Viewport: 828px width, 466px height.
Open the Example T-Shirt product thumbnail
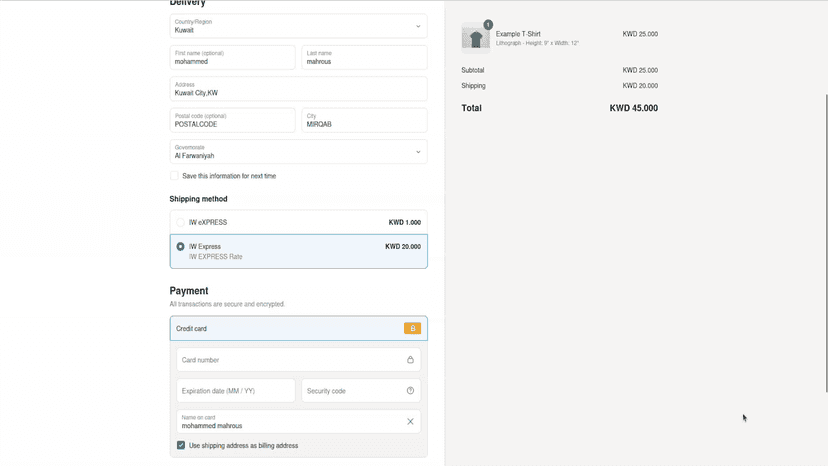coord(476,38)
